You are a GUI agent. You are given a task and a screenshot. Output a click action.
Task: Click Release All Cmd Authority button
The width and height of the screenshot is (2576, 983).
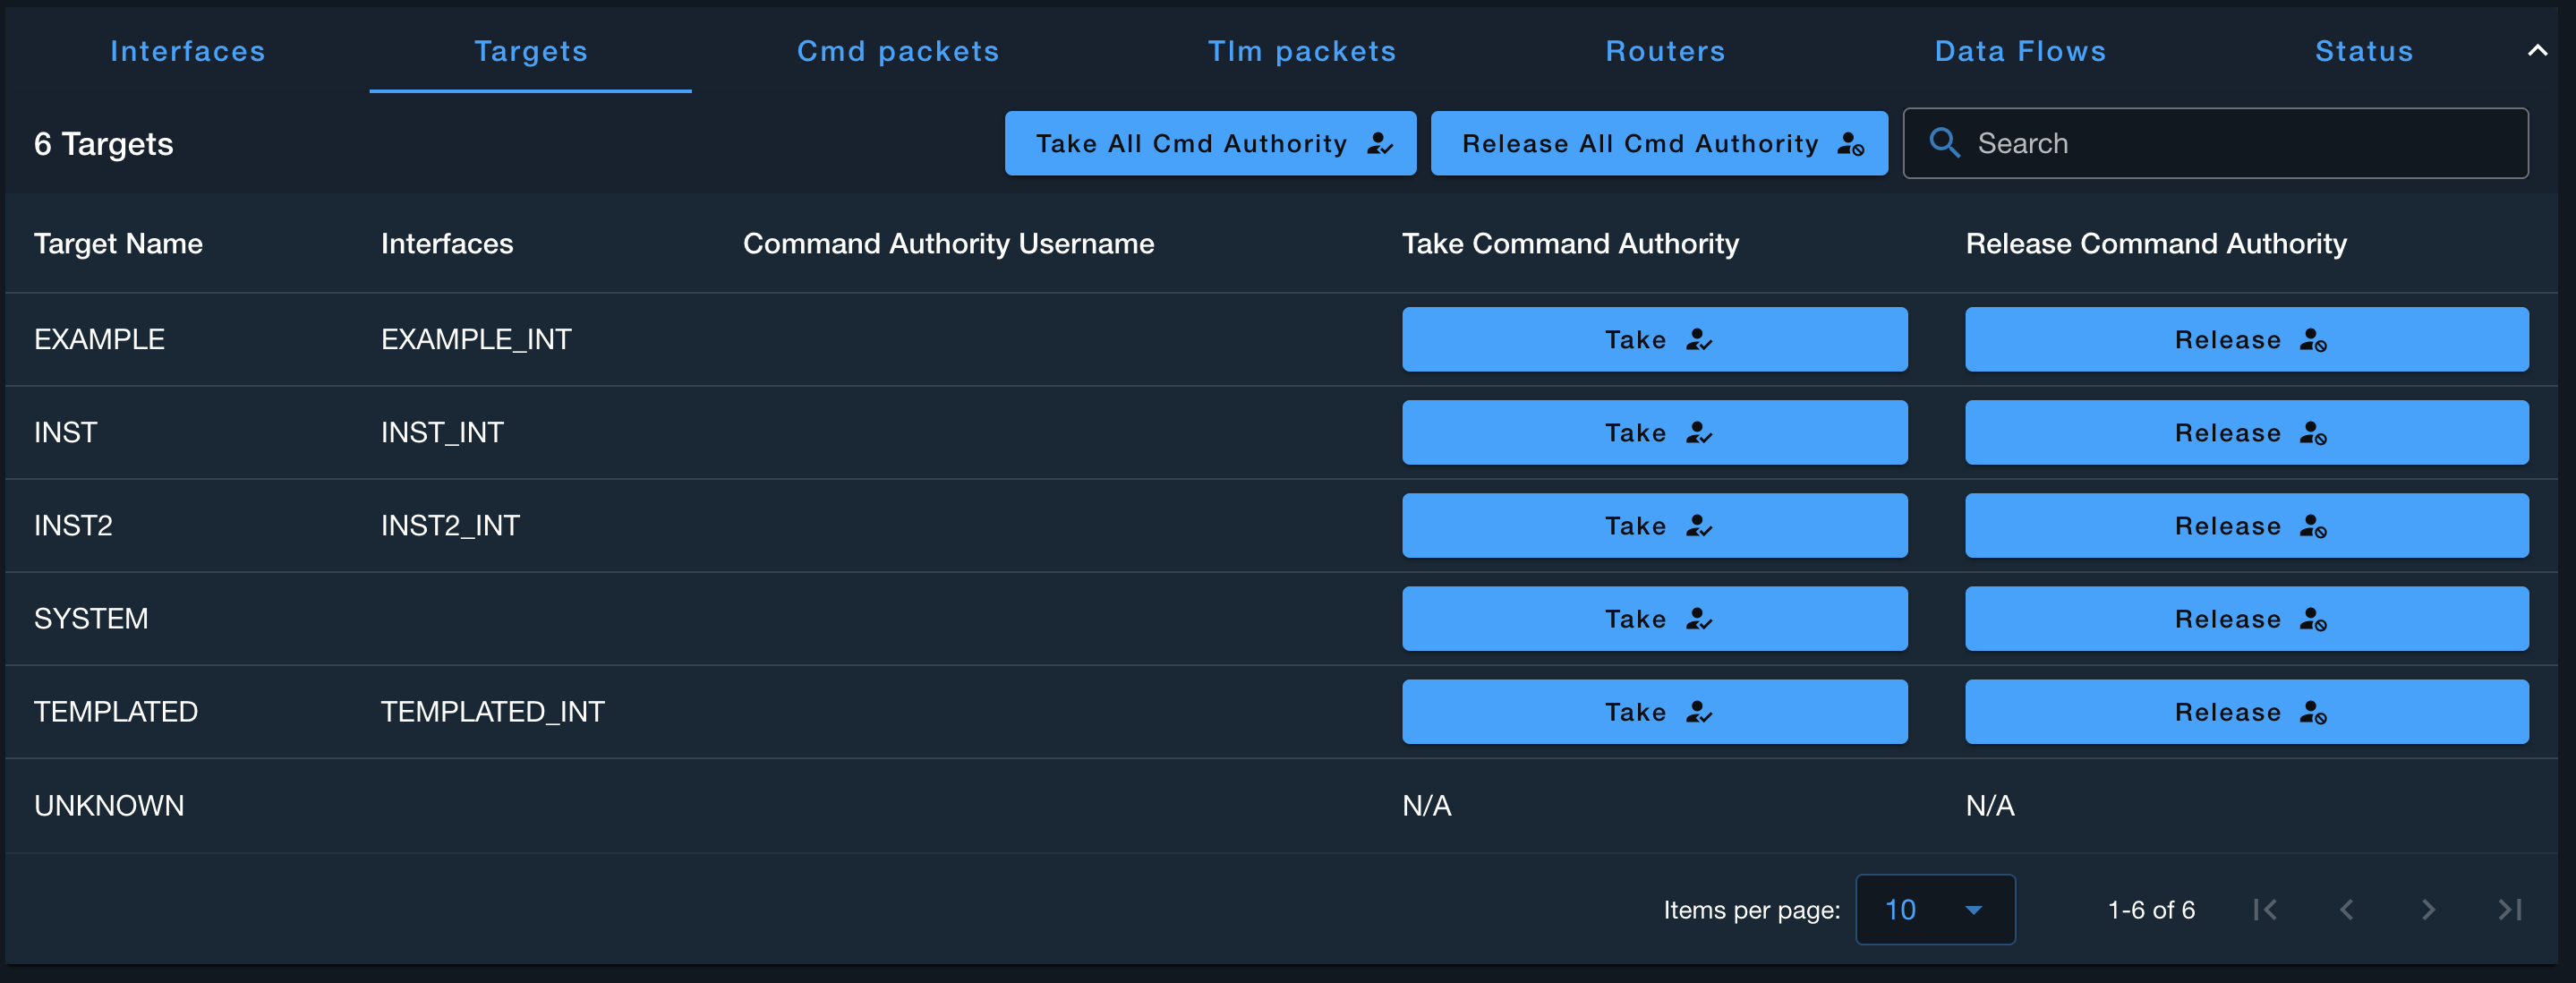point(1658,143)
